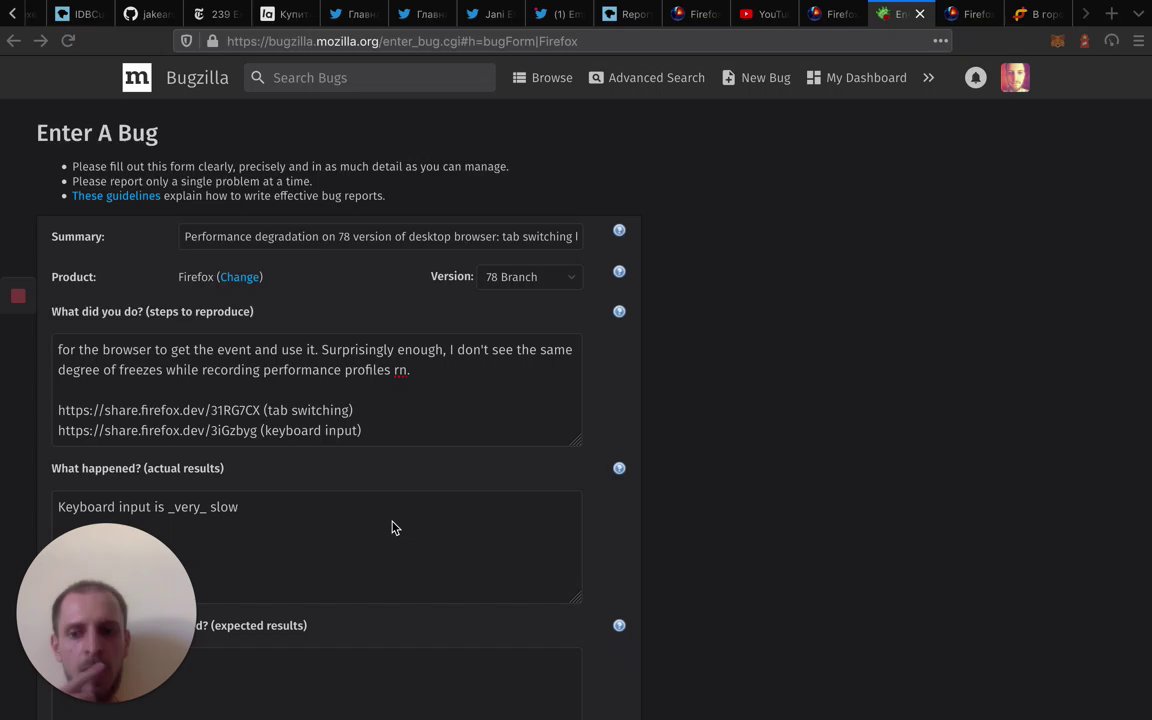The height and width of the screenshot is (720, 1152).
Task: Open the Browse menu item
Action: (x=542, y=77)
